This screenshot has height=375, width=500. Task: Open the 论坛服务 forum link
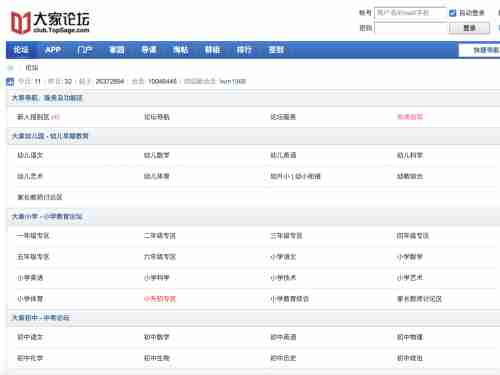283,117
